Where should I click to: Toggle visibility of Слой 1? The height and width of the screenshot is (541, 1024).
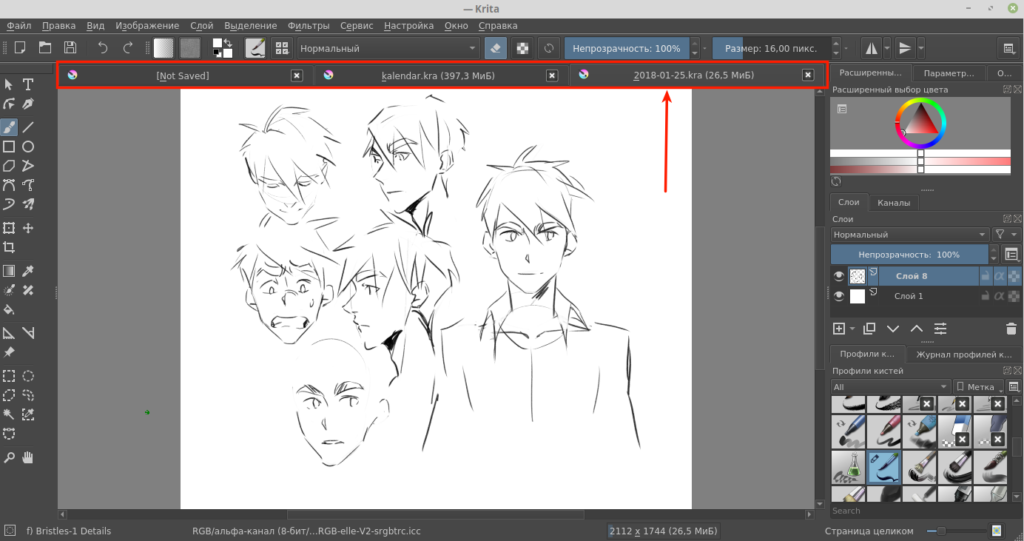point(839,297)
